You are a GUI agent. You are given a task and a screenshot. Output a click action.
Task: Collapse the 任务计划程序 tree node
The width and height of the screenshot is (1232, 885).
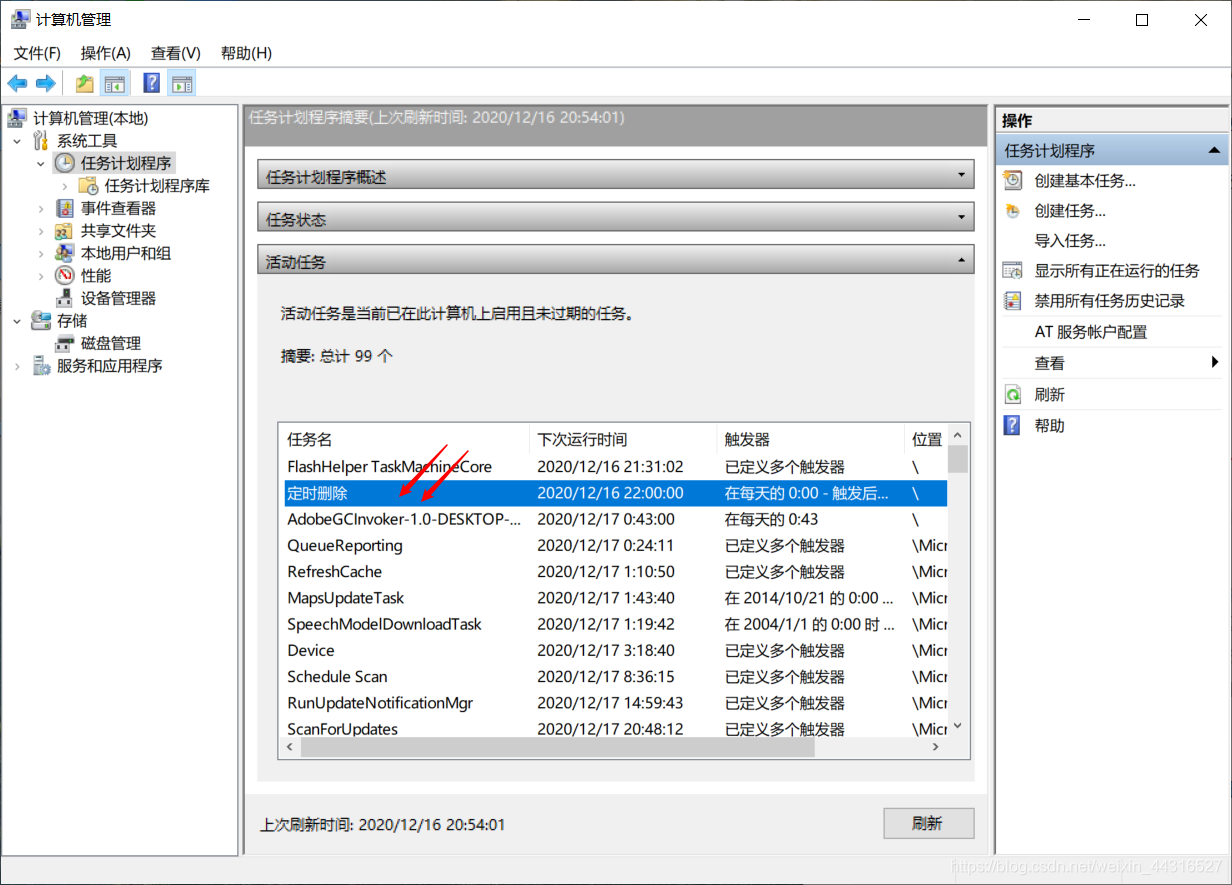click(x=41, y=163)
